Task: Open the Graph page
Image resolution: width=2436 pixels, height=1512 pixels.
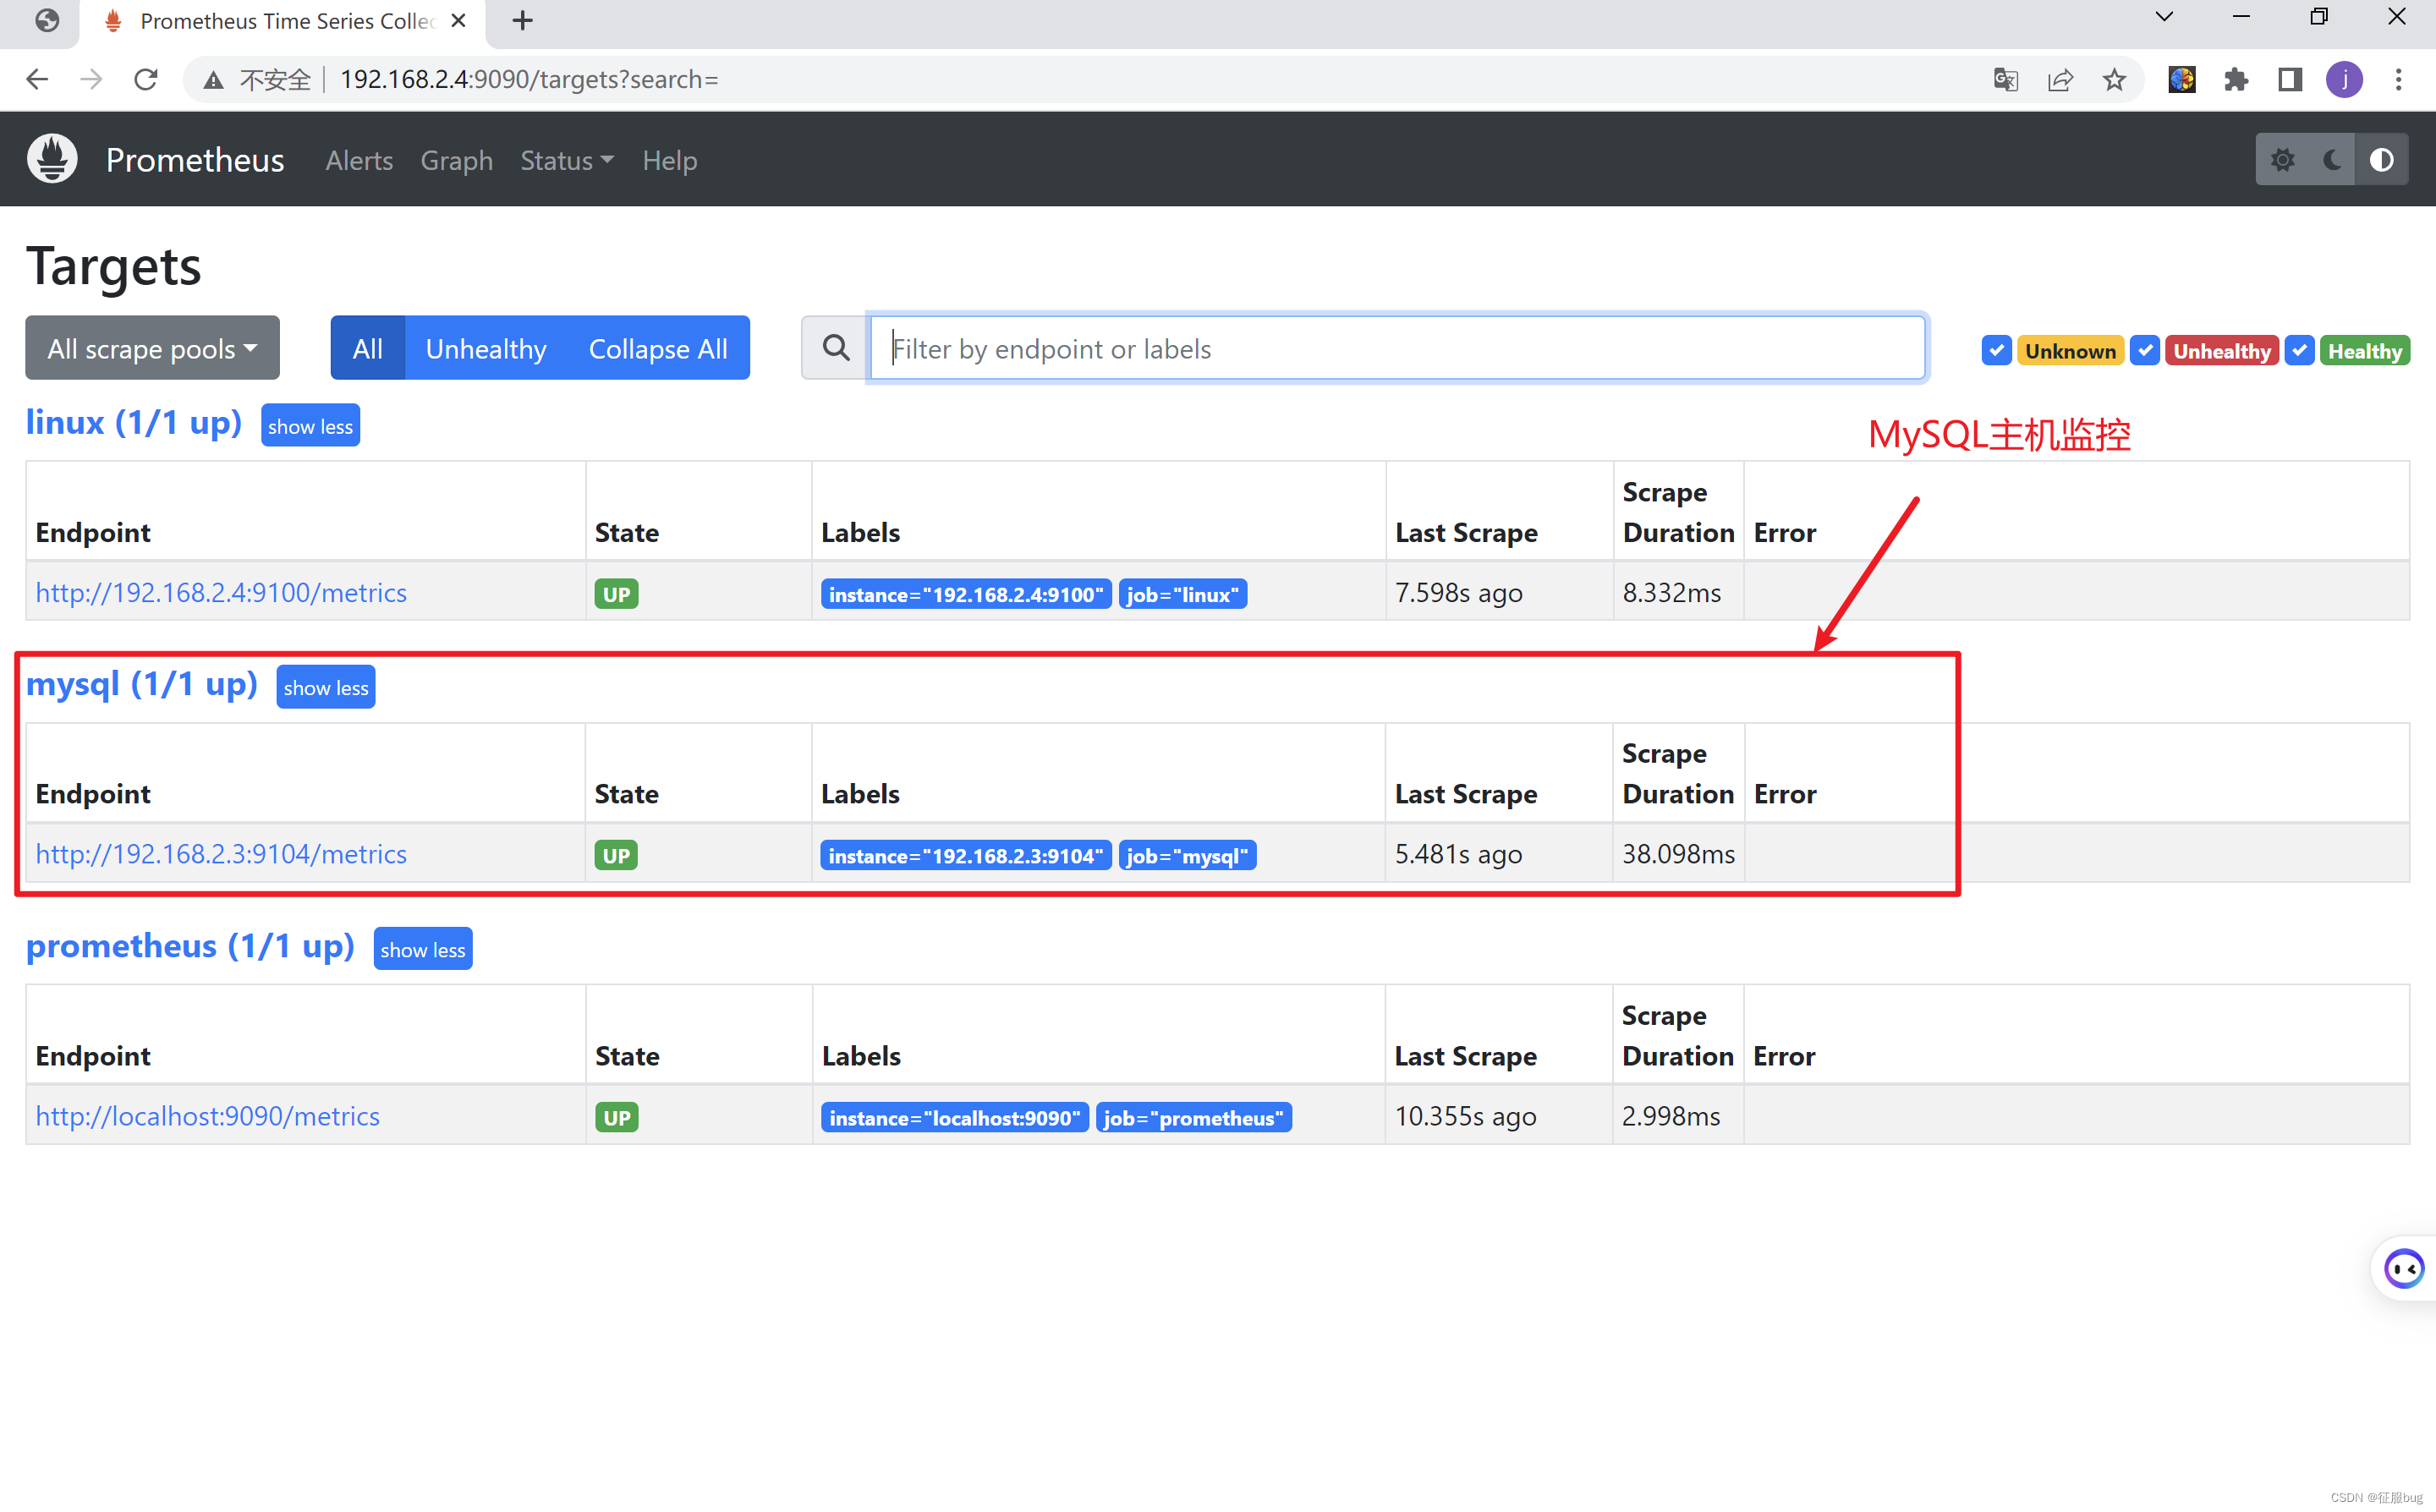Action: 456,160
